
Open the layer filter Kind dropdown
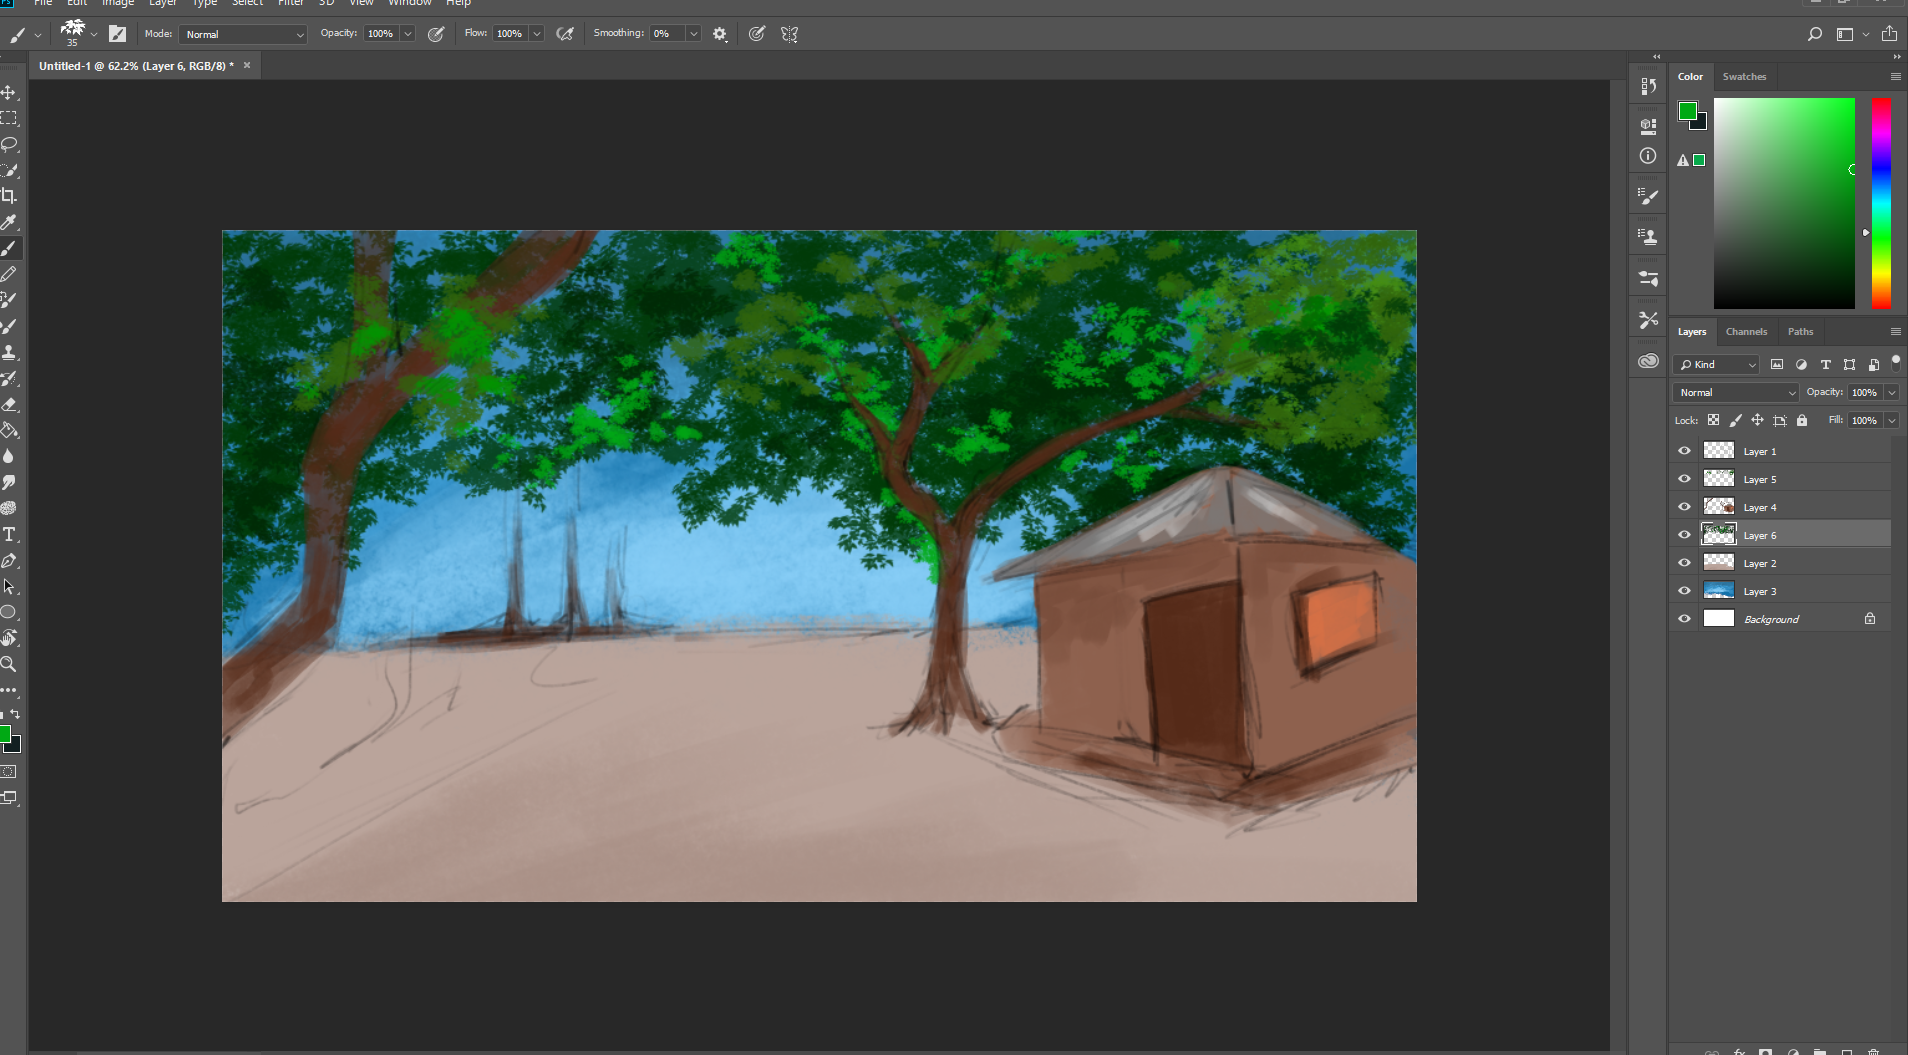(x=1717, y=364)
